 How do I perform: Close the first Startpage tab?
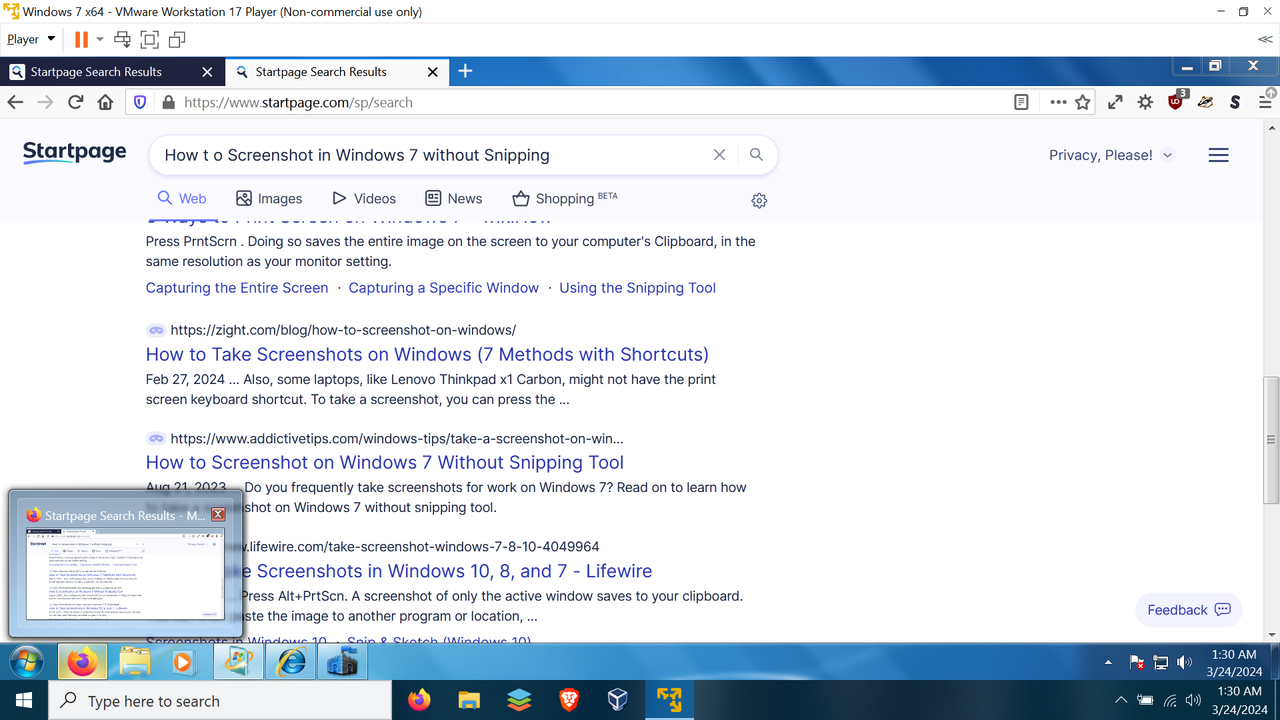207,72
